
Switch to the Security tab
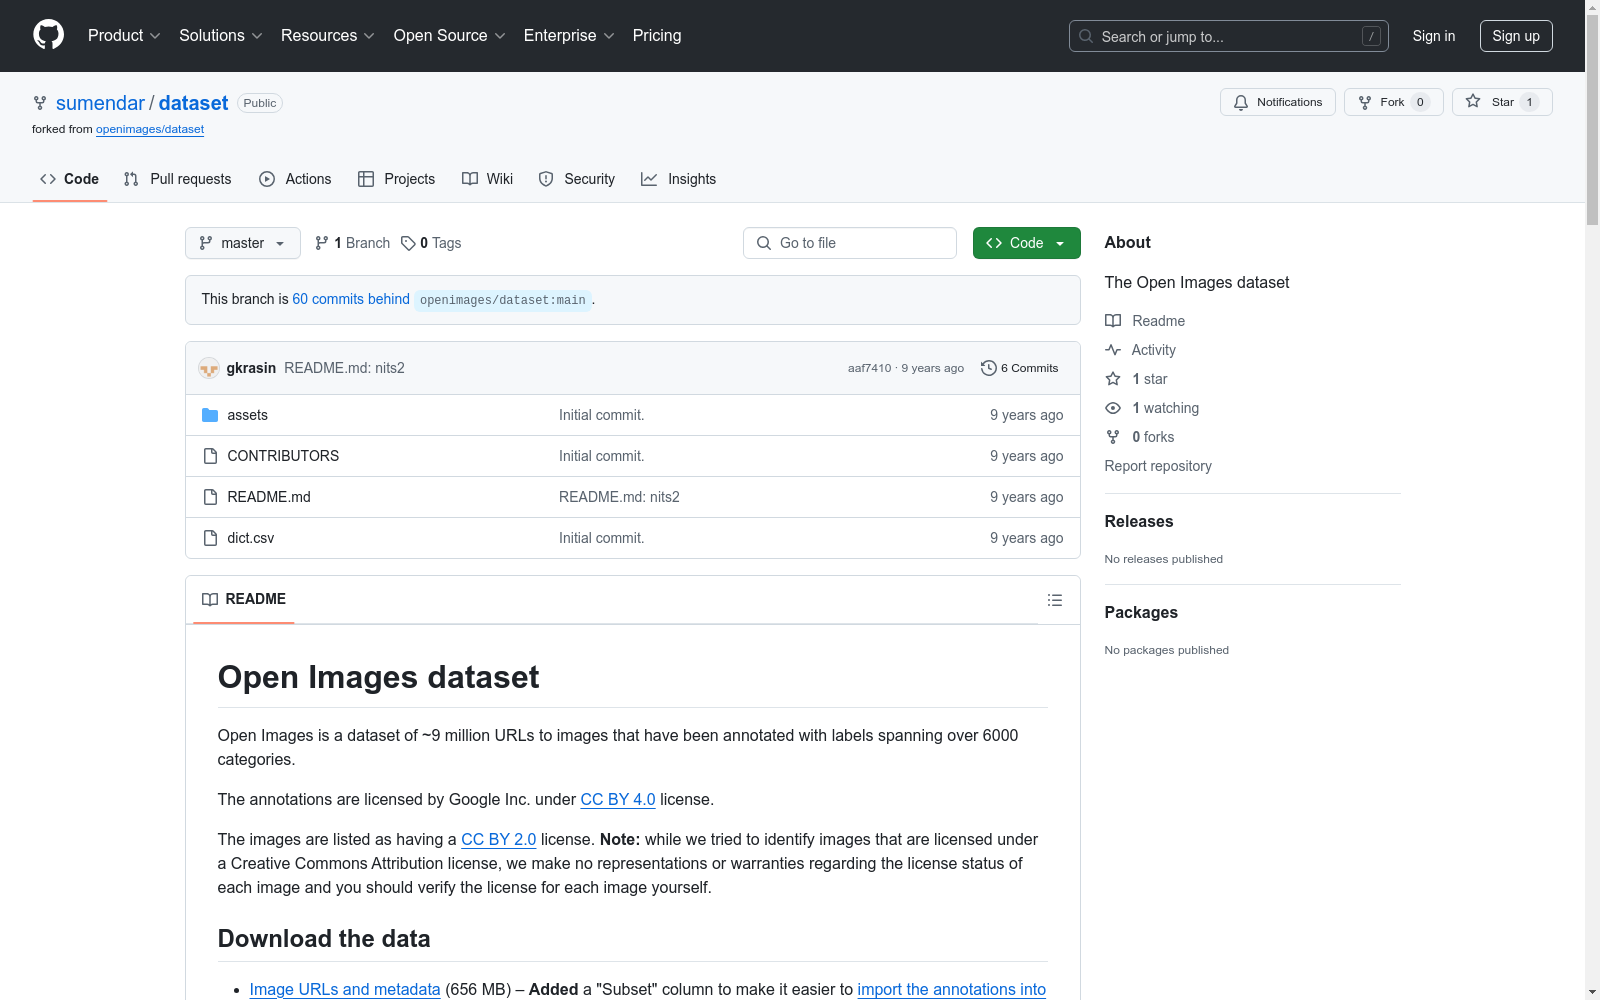pyautogui.click(x=577, y=179)
